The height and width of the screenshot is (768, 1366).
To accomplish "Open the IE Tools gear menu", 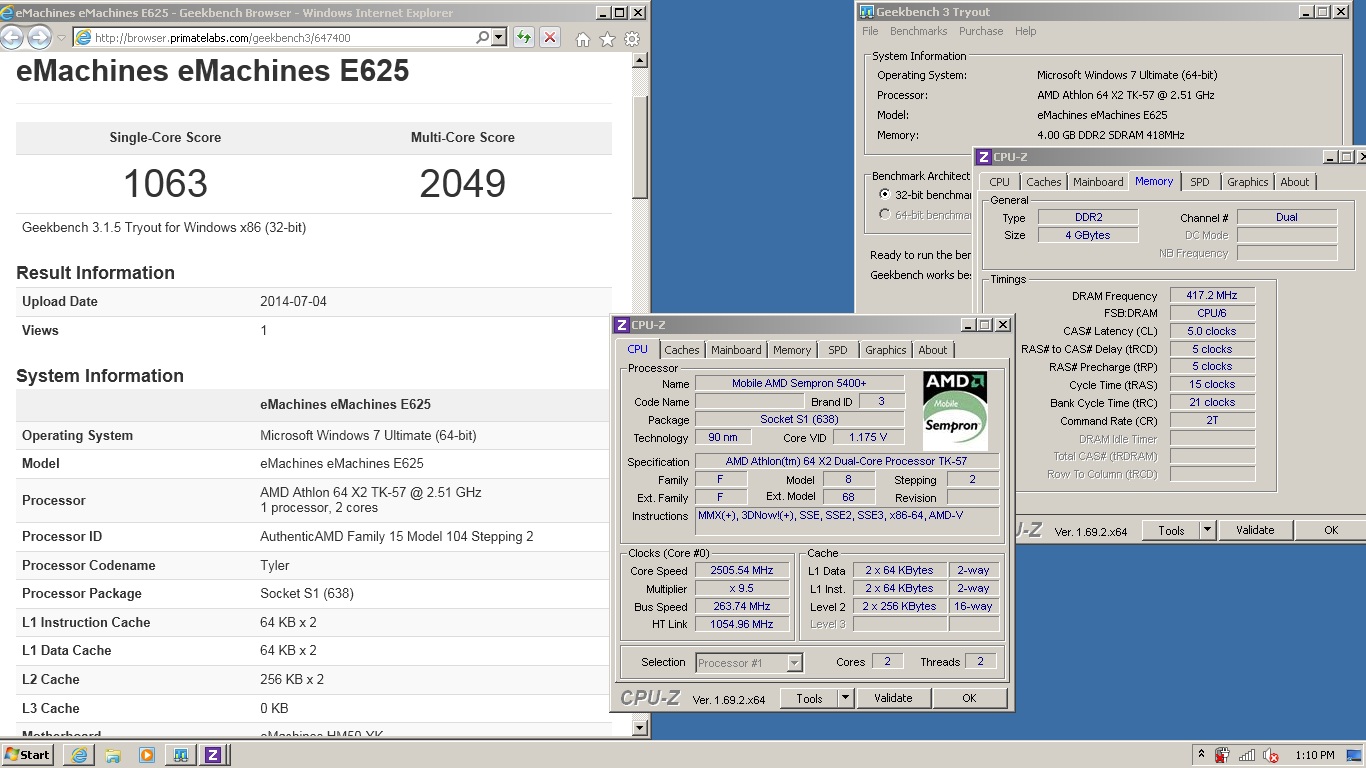I will [632, 39].
